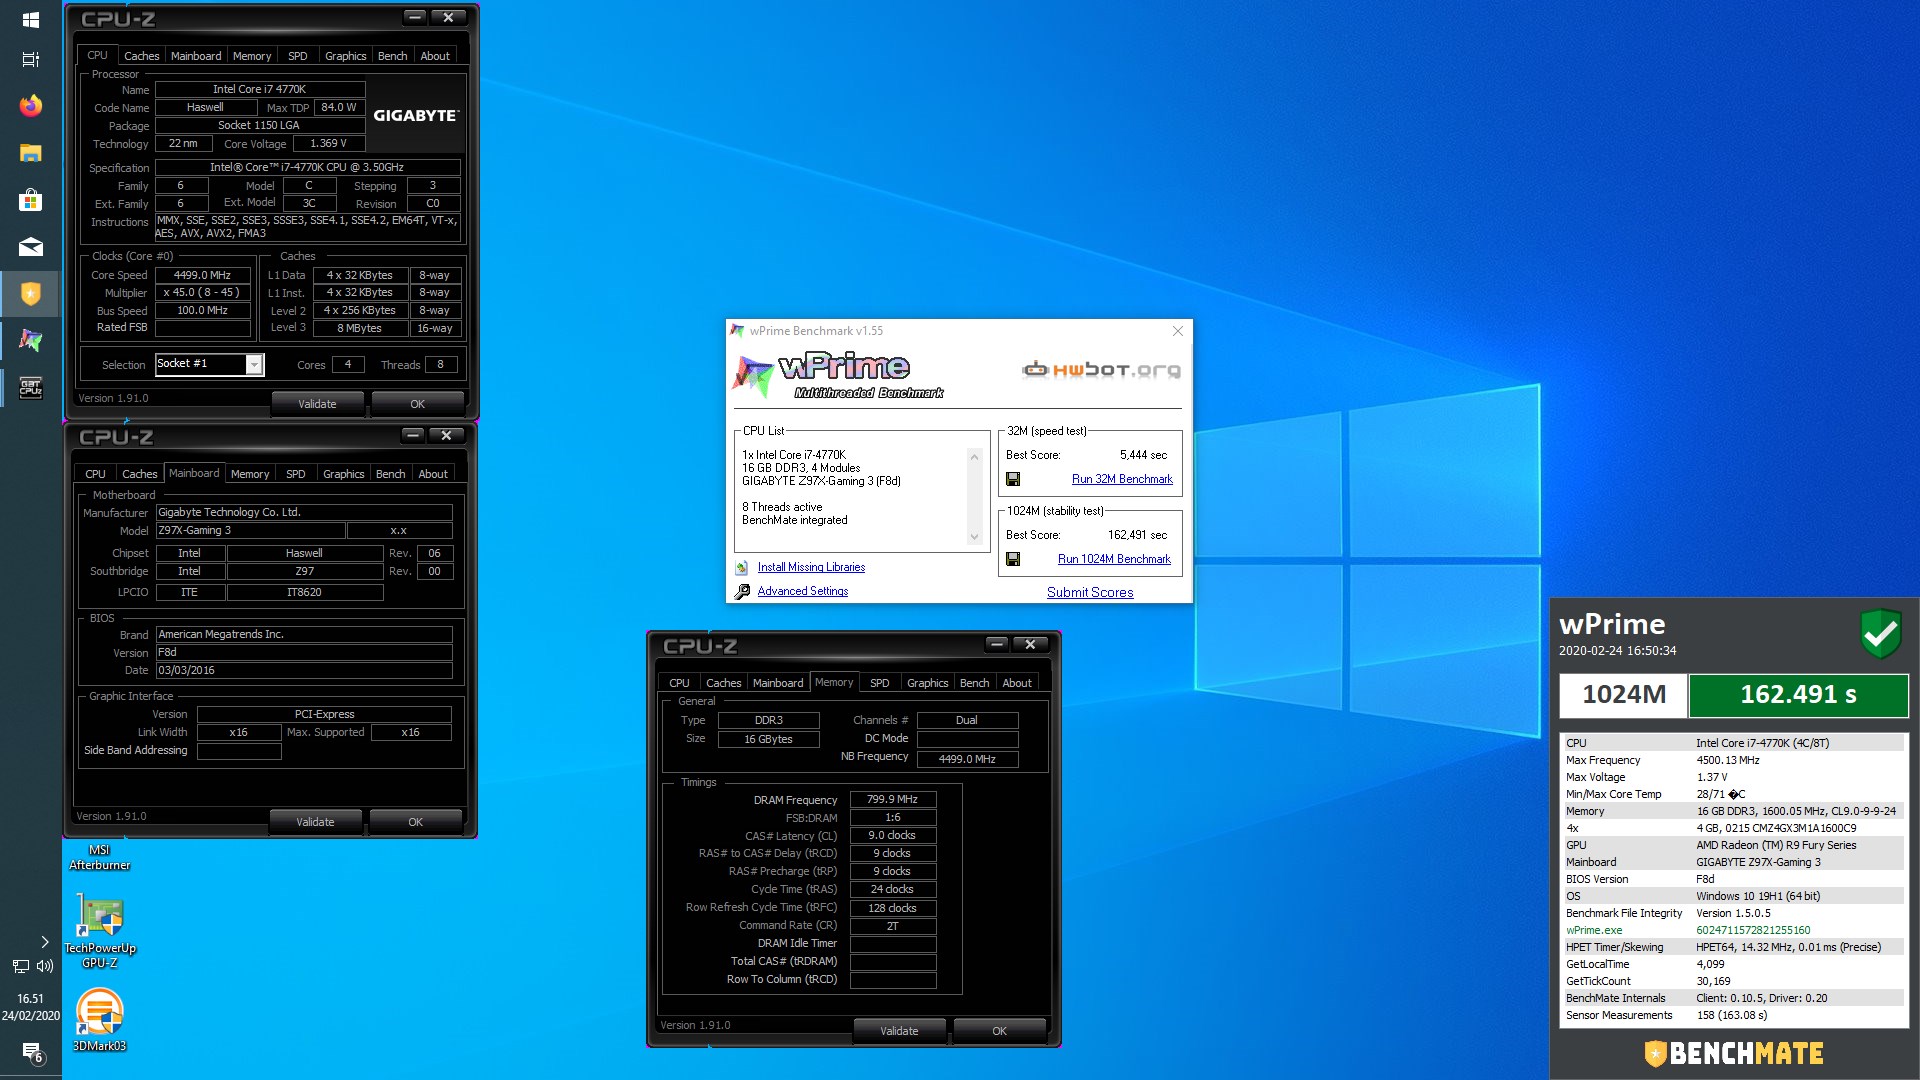Open Task View in the taskbar
The width and height of the screenshot is (1920, 1080).
pyautogui.click(x=30, y=59)
